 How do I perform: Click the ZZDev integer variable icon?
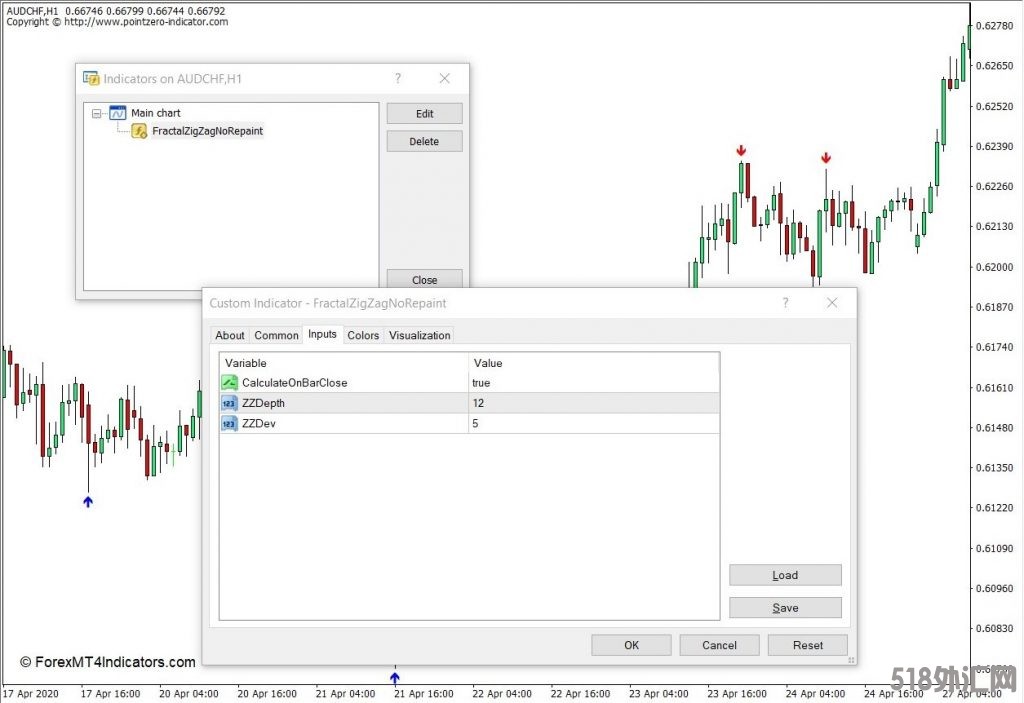(x=229, y=423)
